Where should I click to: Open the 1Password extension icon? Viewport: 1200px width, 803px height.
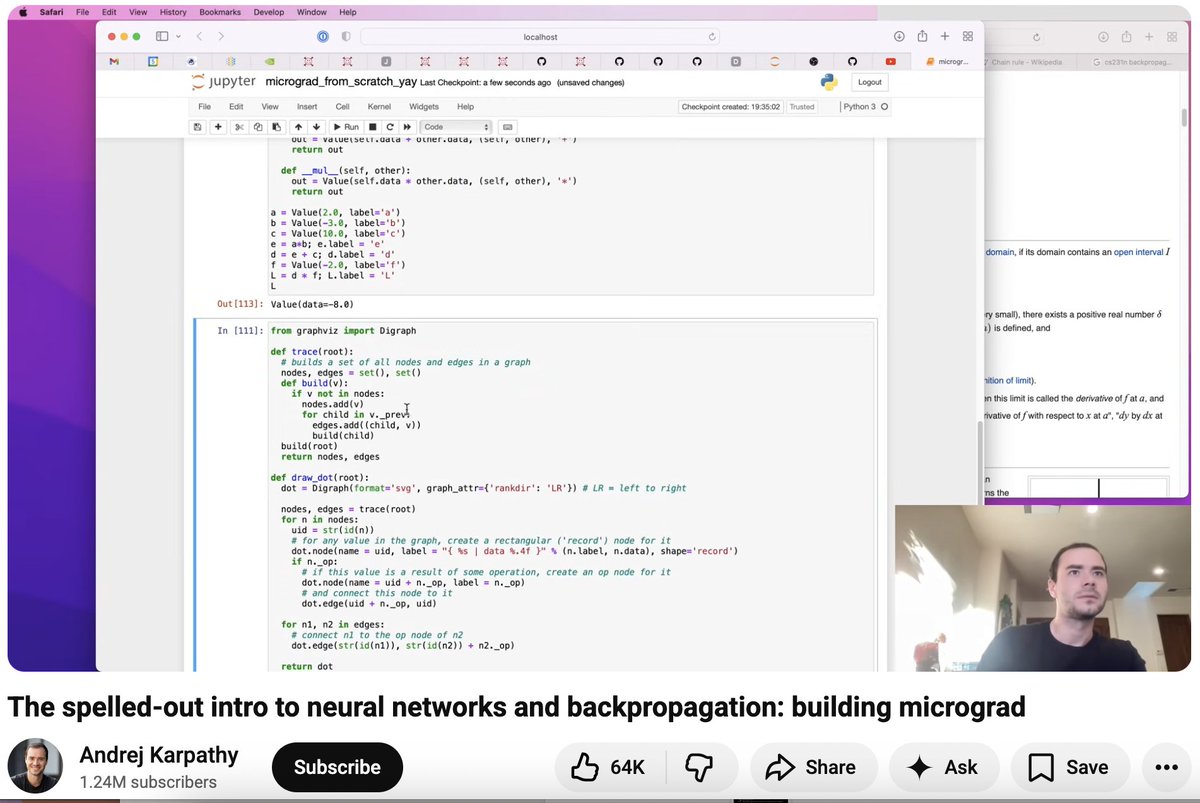[x=323, y=36]
